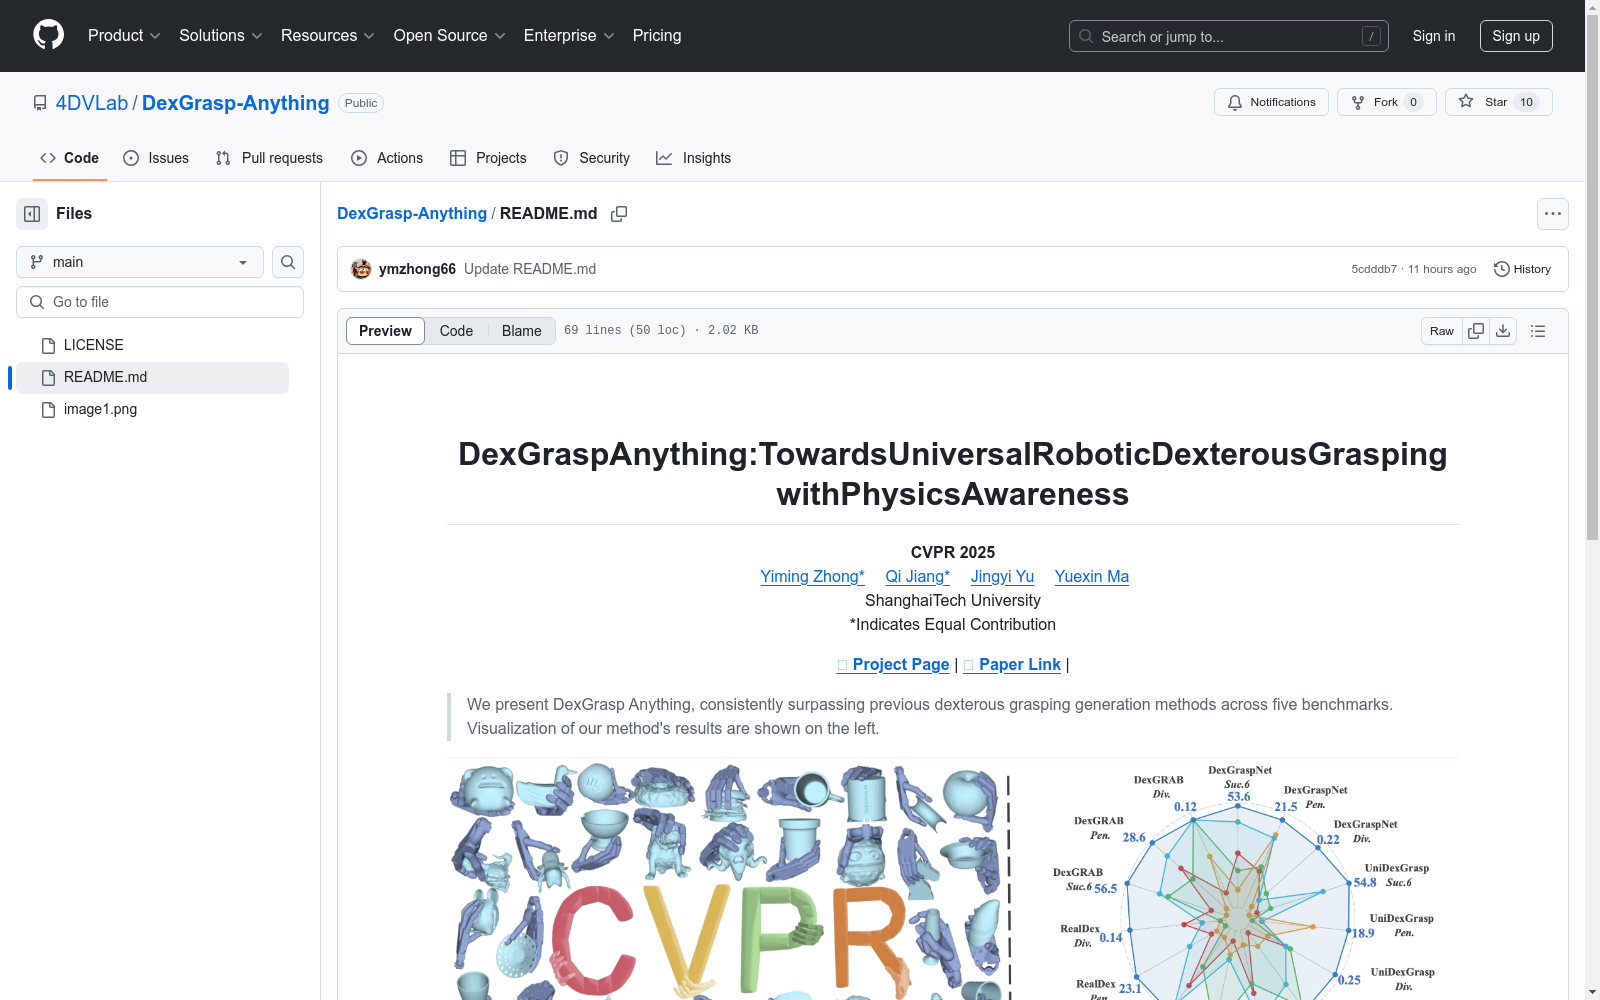View commit History of README.md

tap(1522, 268)
